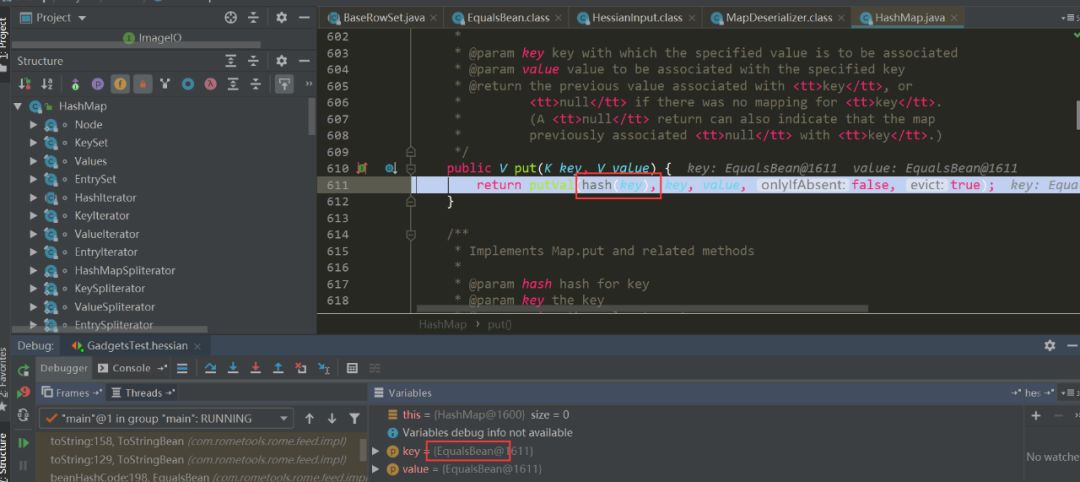The width and height of the screenshot is (1080, 482).
Task: Click Rerun GadgetsTest.hessian icon
Action: click(x=23, y=370)
